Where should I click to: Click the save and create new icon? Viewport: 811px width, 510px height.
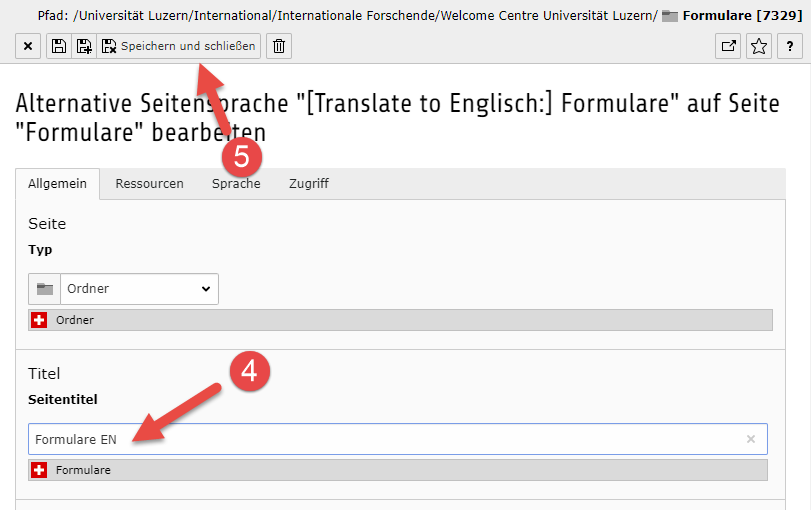pos(84,46)
